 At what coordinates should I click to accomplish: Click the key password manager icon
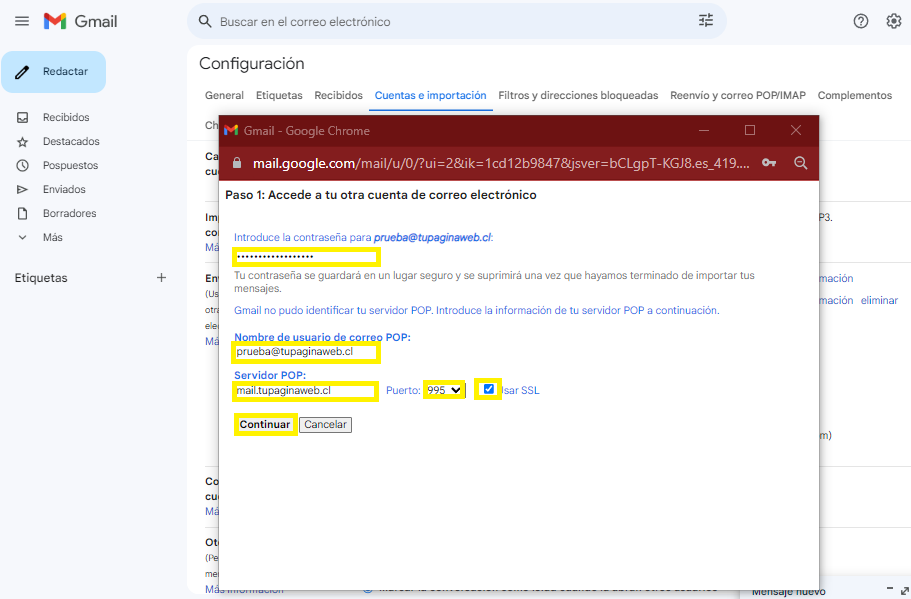[x=768, y=163]
